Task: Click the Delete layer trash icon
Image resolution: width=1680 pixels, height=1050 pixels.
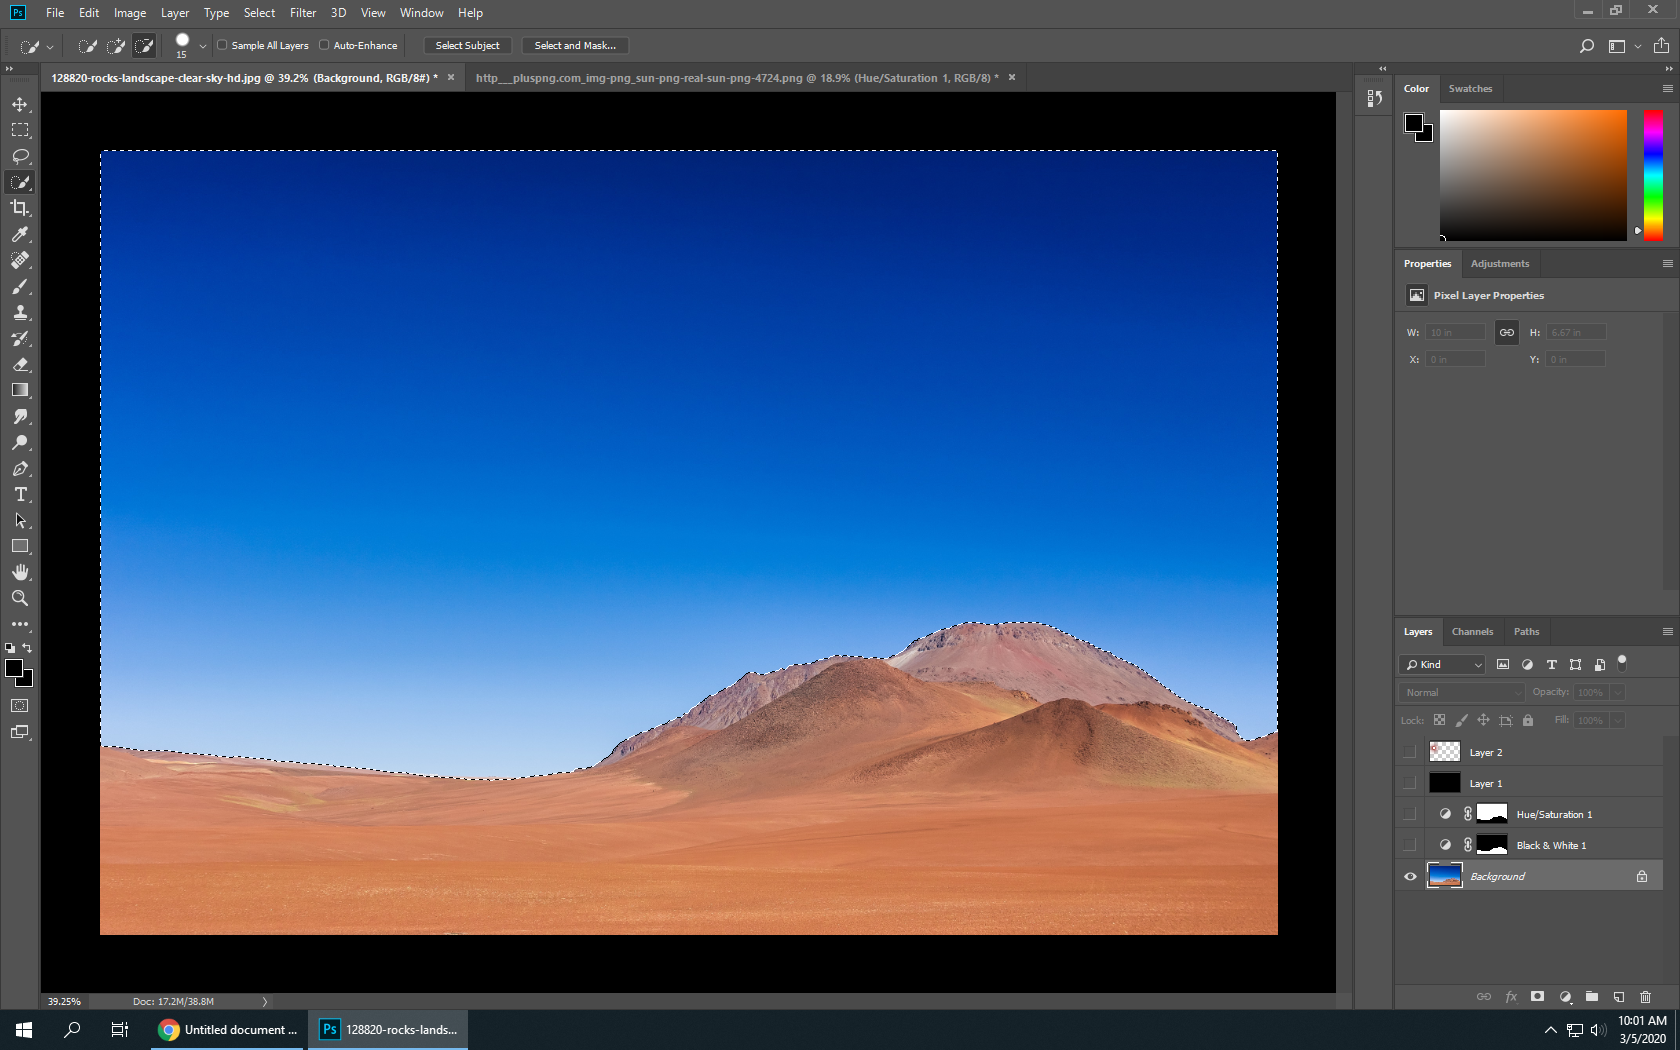Action: pos(1645,997)
